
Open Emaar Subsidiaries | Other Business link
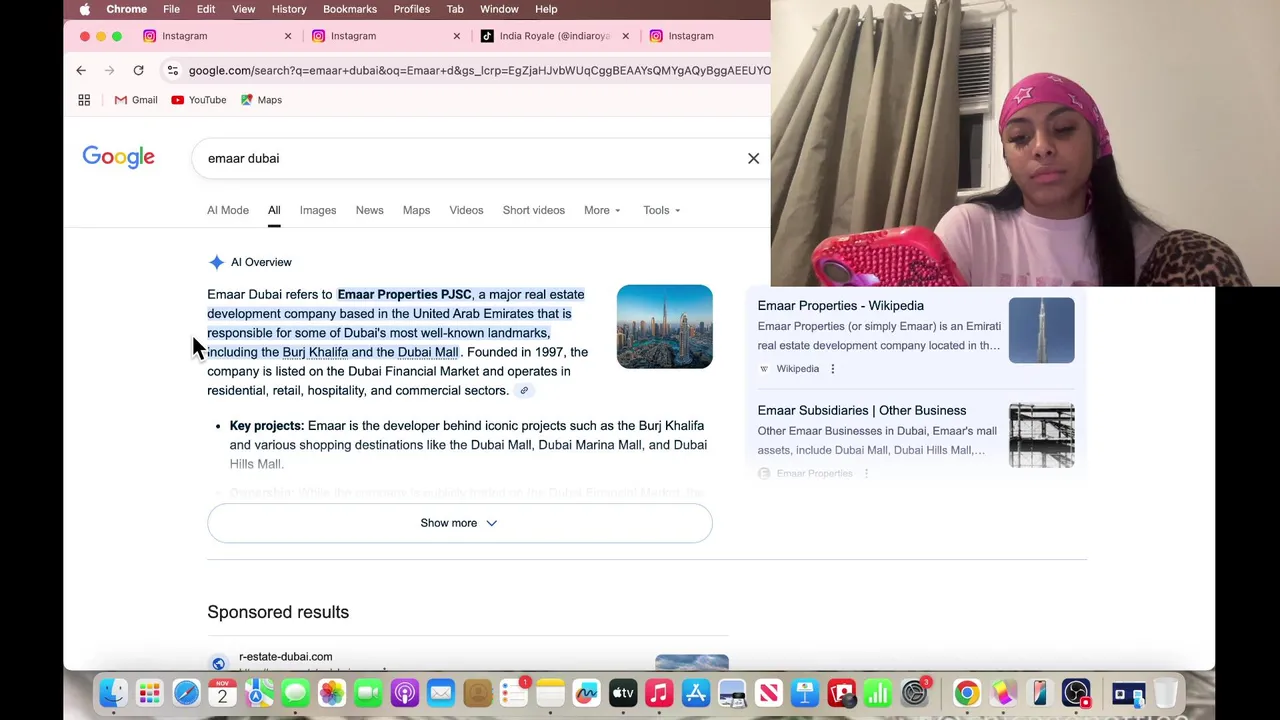(862, 411)
